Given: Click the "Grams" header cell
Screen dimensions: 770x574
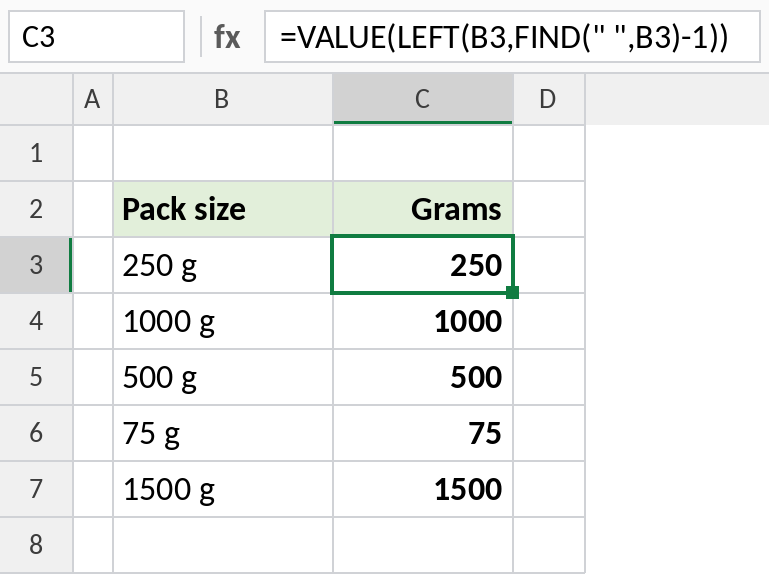Looking at the screenshot, I should click(x=423, y=209).
